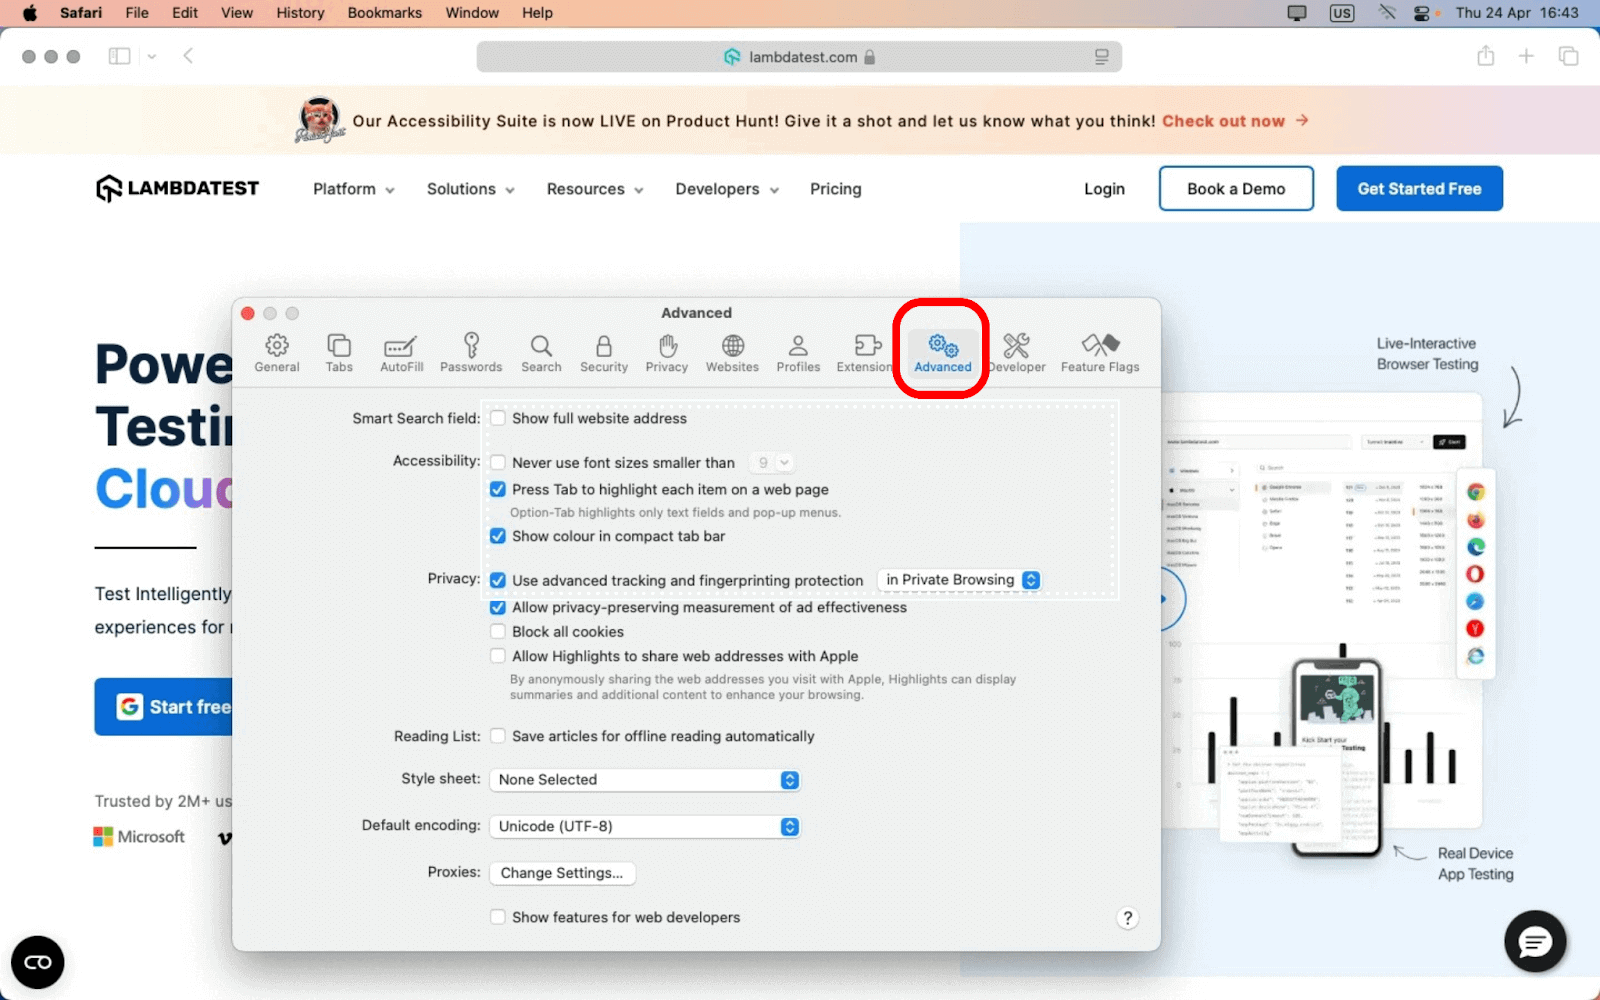
Task: Click the LambdaTest logo
Action: (x=177, y=188)
